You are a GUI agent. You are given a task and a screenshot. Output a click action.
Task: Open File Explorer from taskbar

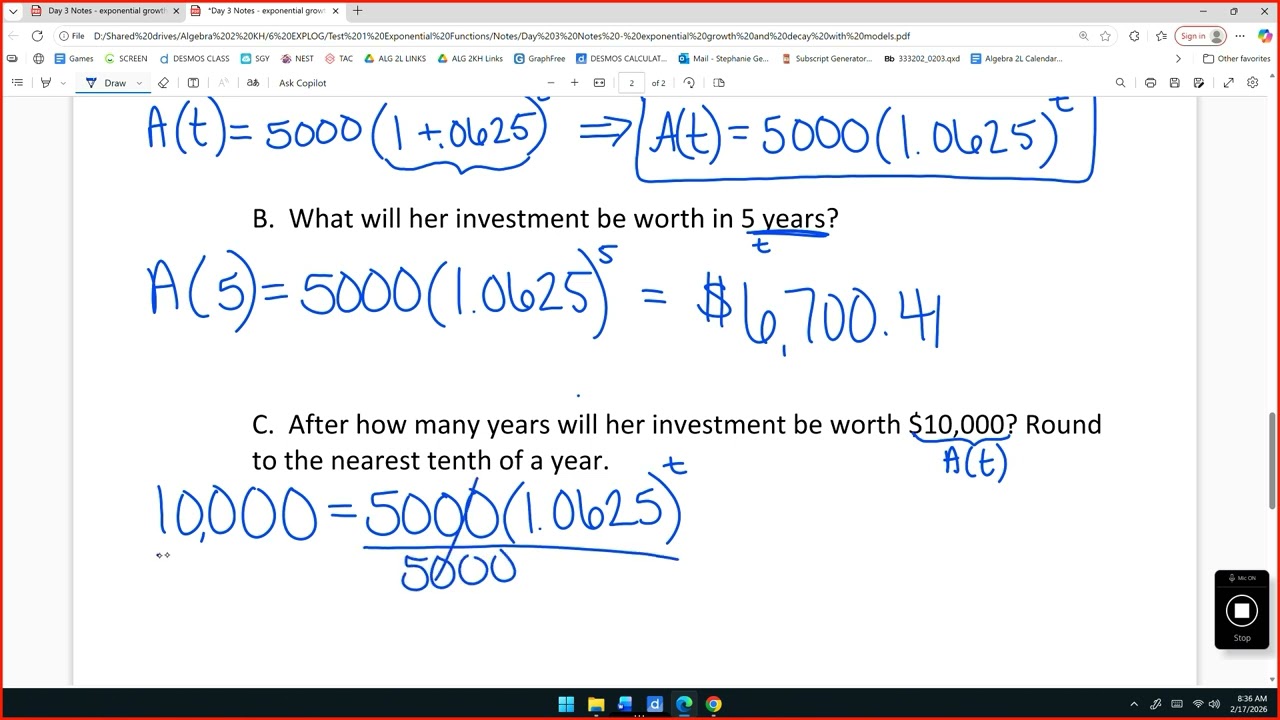coord(596,704)
